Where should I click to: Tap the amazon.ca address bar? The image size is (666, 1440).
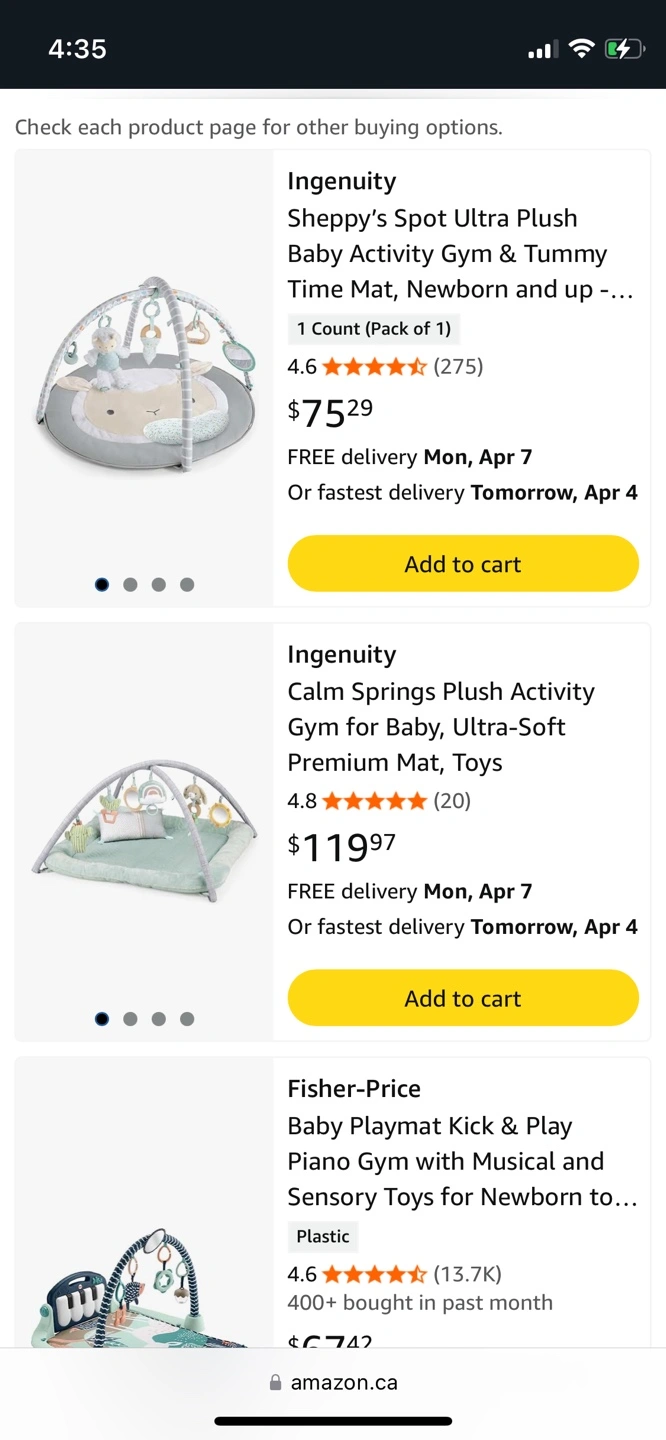(x=344, y=1383)
